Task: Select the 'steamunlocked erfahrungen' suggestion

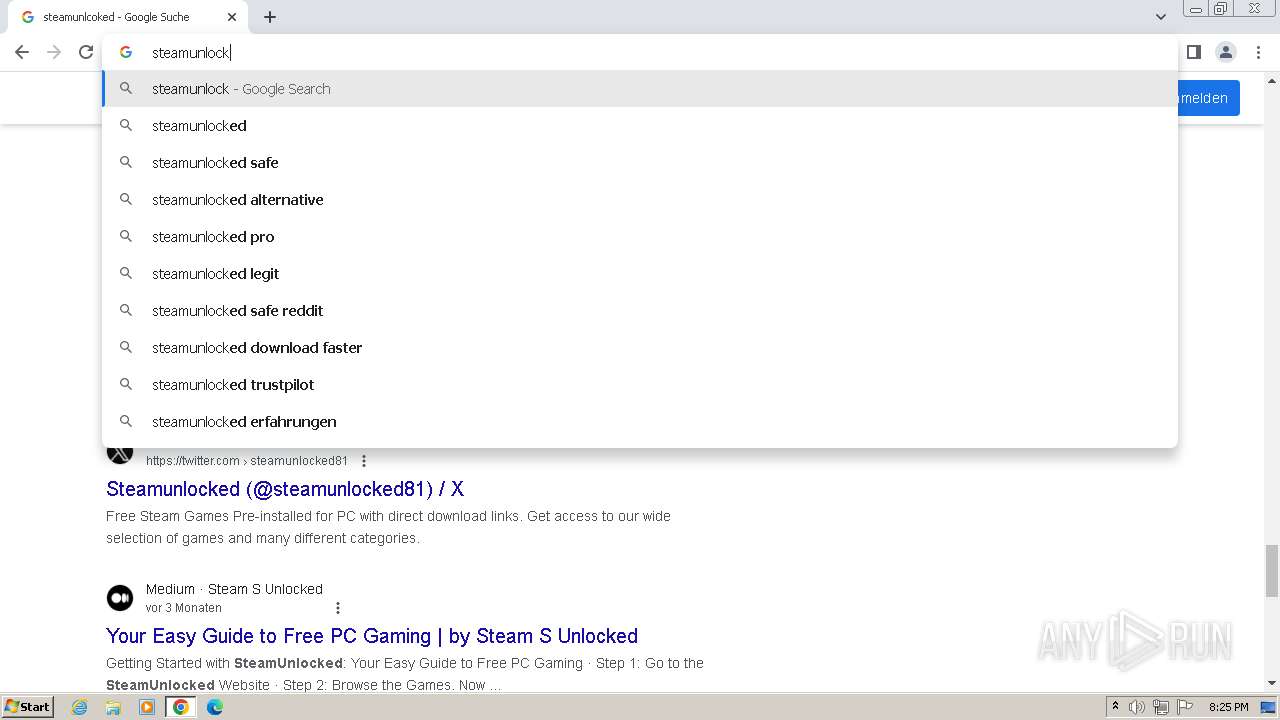Action: click(640, 422)
